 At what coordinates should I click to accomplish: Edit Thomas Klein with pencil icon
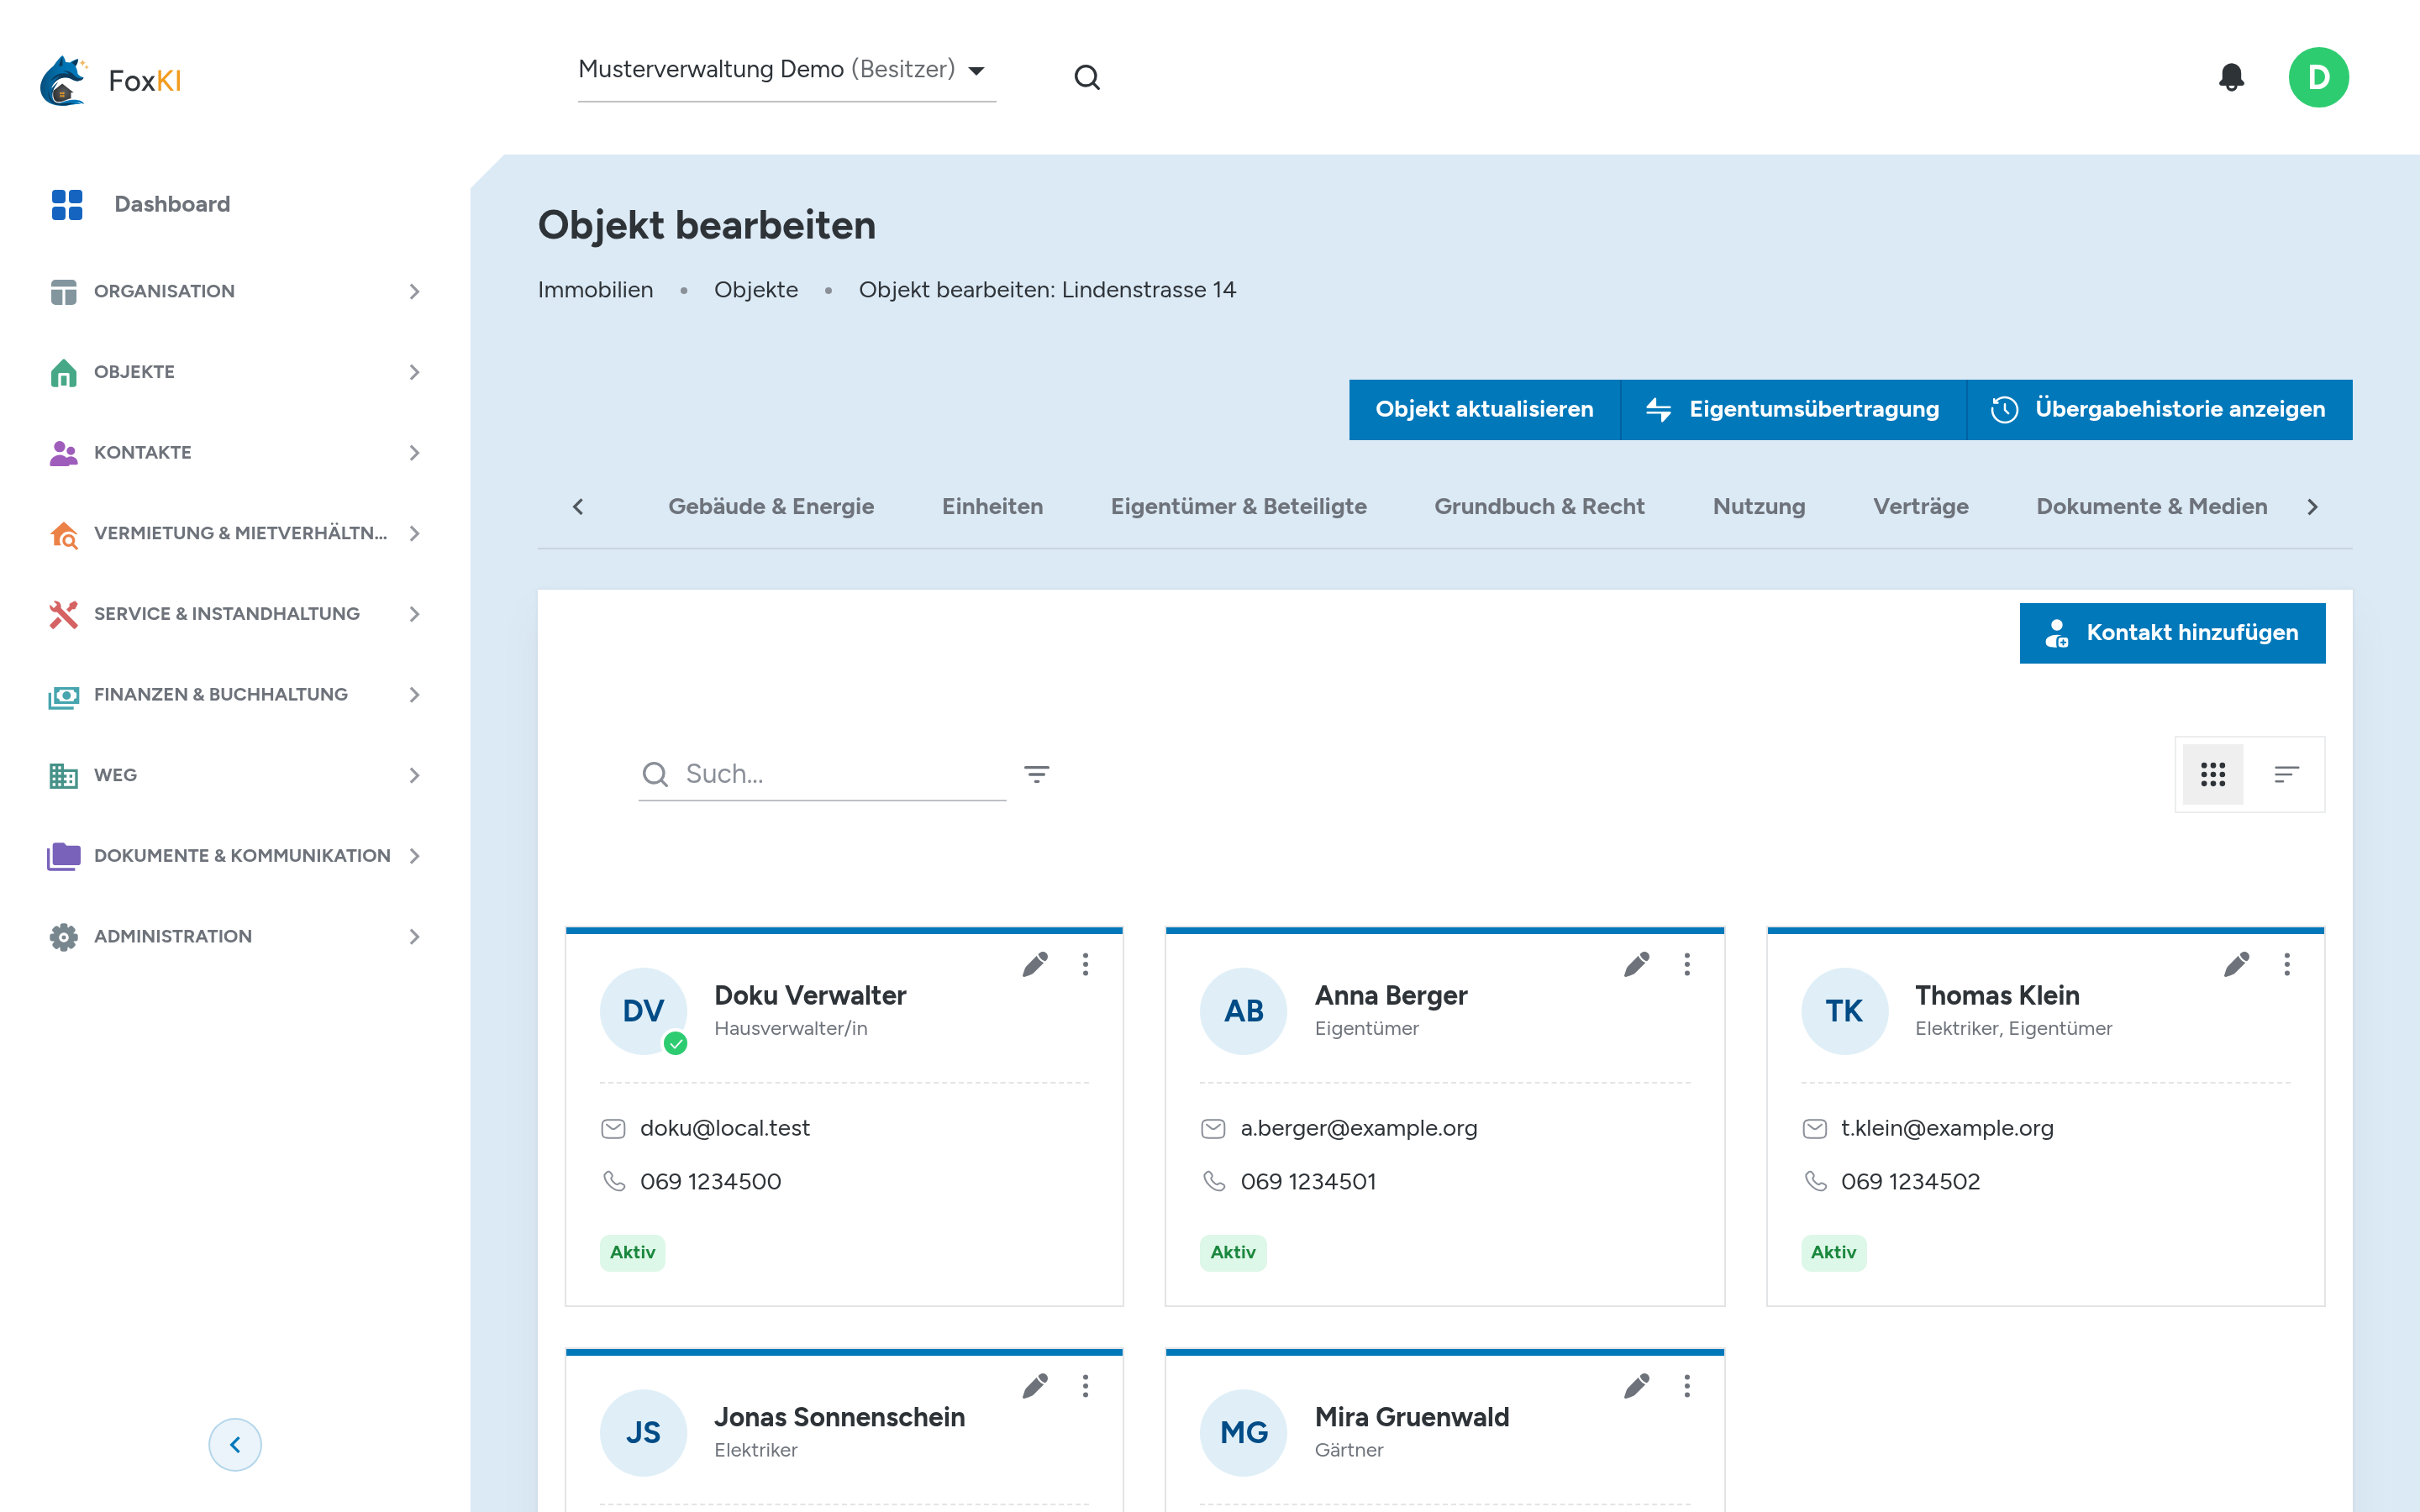tap(2236, 964)
